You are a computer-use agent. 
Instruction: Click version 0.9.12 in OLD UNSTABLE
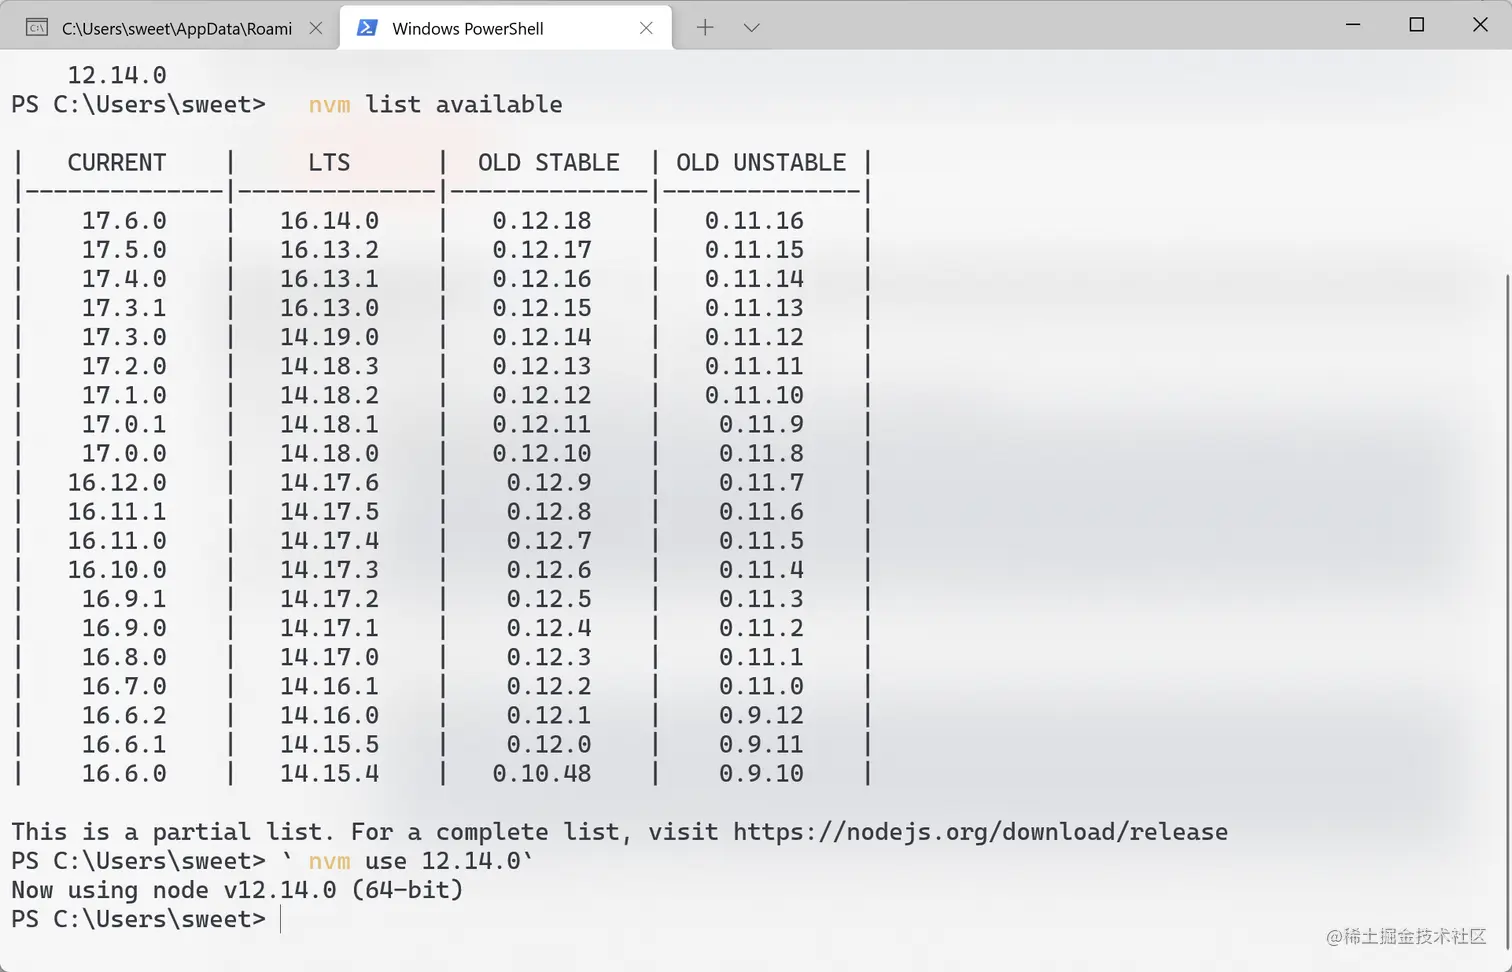(761, 716)
